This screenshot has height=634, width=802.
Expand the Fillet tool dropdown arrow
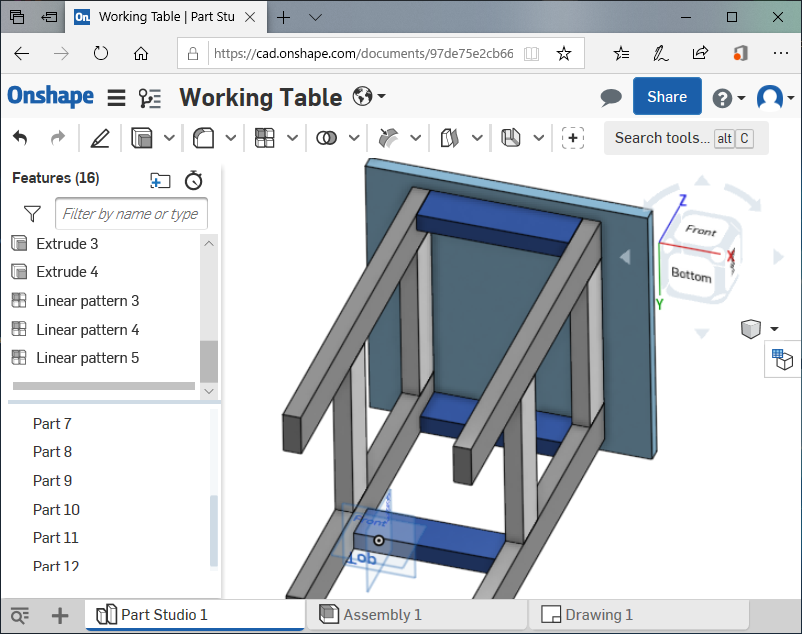tap(231, 138)
